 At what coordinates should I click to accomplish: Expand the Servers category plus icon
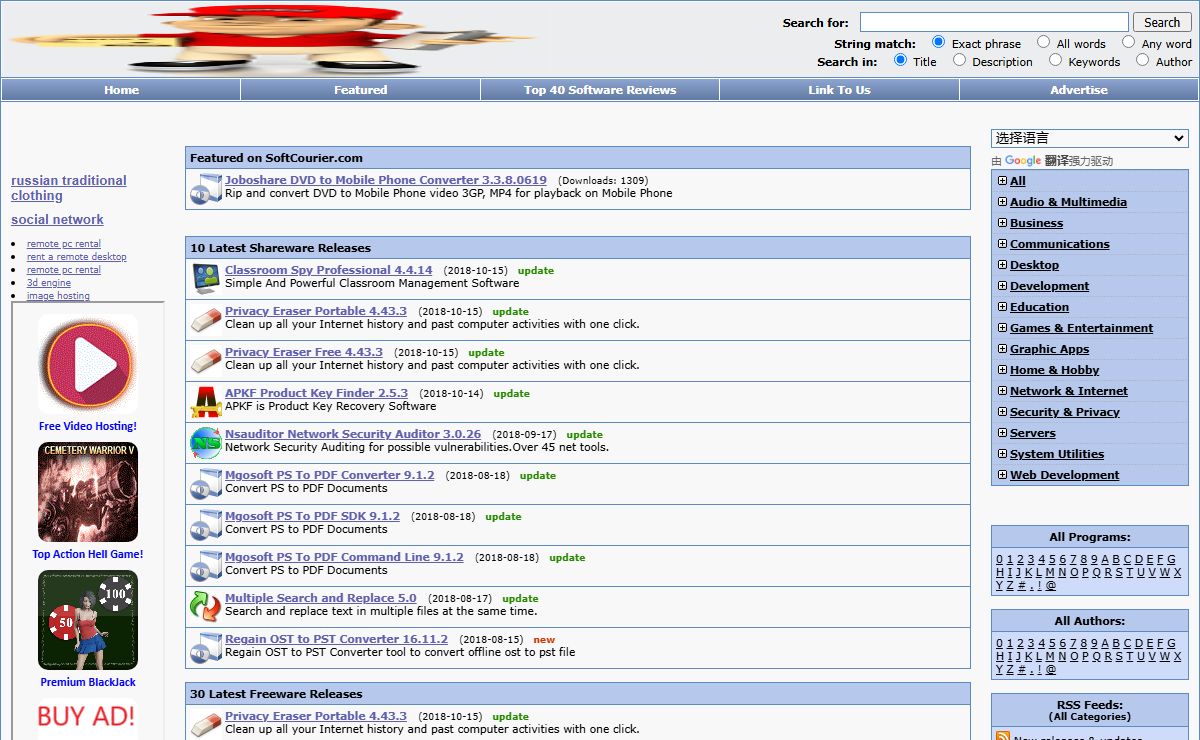tap(1002, 433)
